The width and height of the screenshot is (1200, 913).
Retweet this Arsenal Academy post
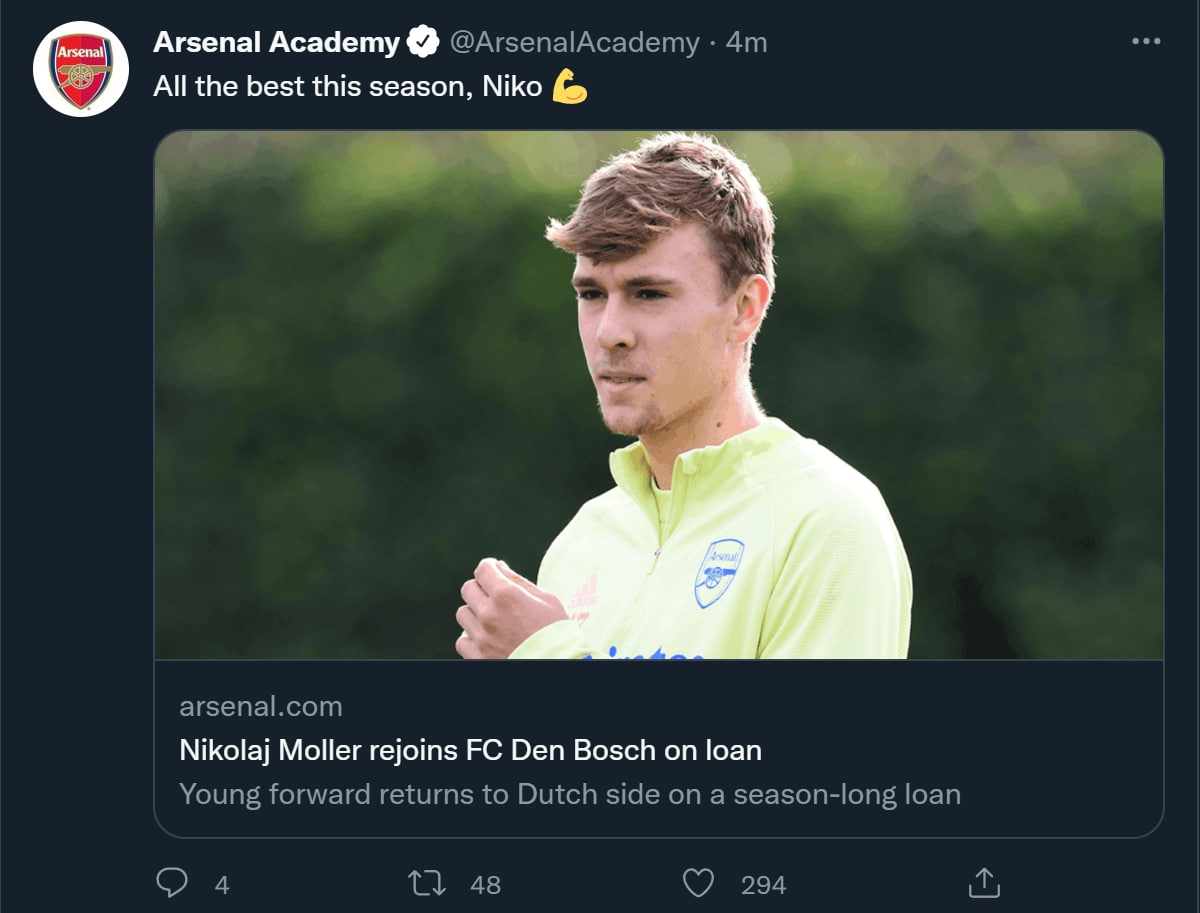coord(427,883)
